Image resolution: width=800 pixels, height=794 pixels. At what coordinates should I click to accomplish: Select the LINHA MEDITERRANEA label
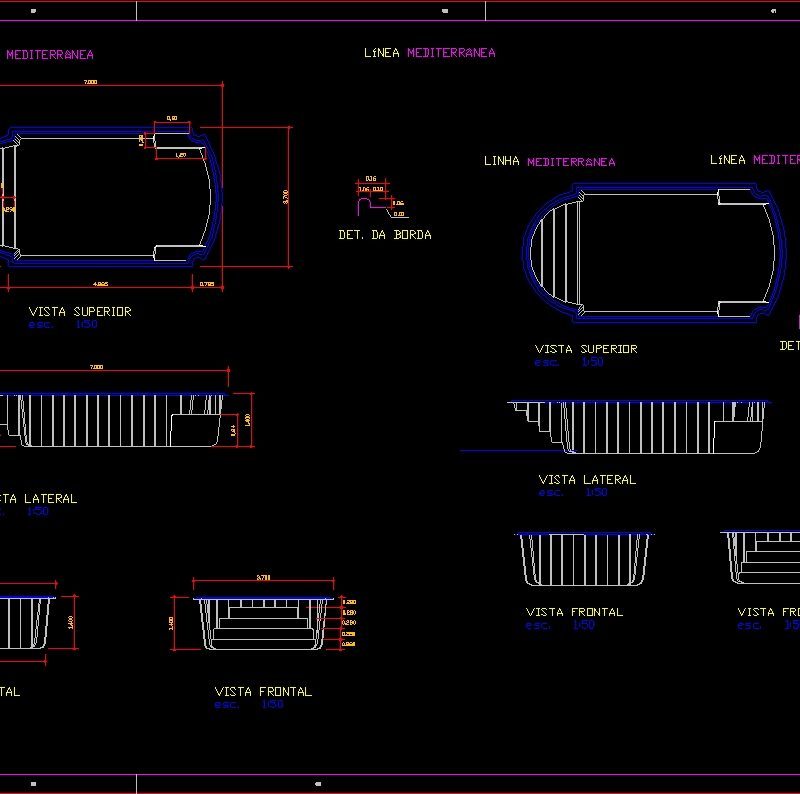pyautogui.click(x=550, y=160)
